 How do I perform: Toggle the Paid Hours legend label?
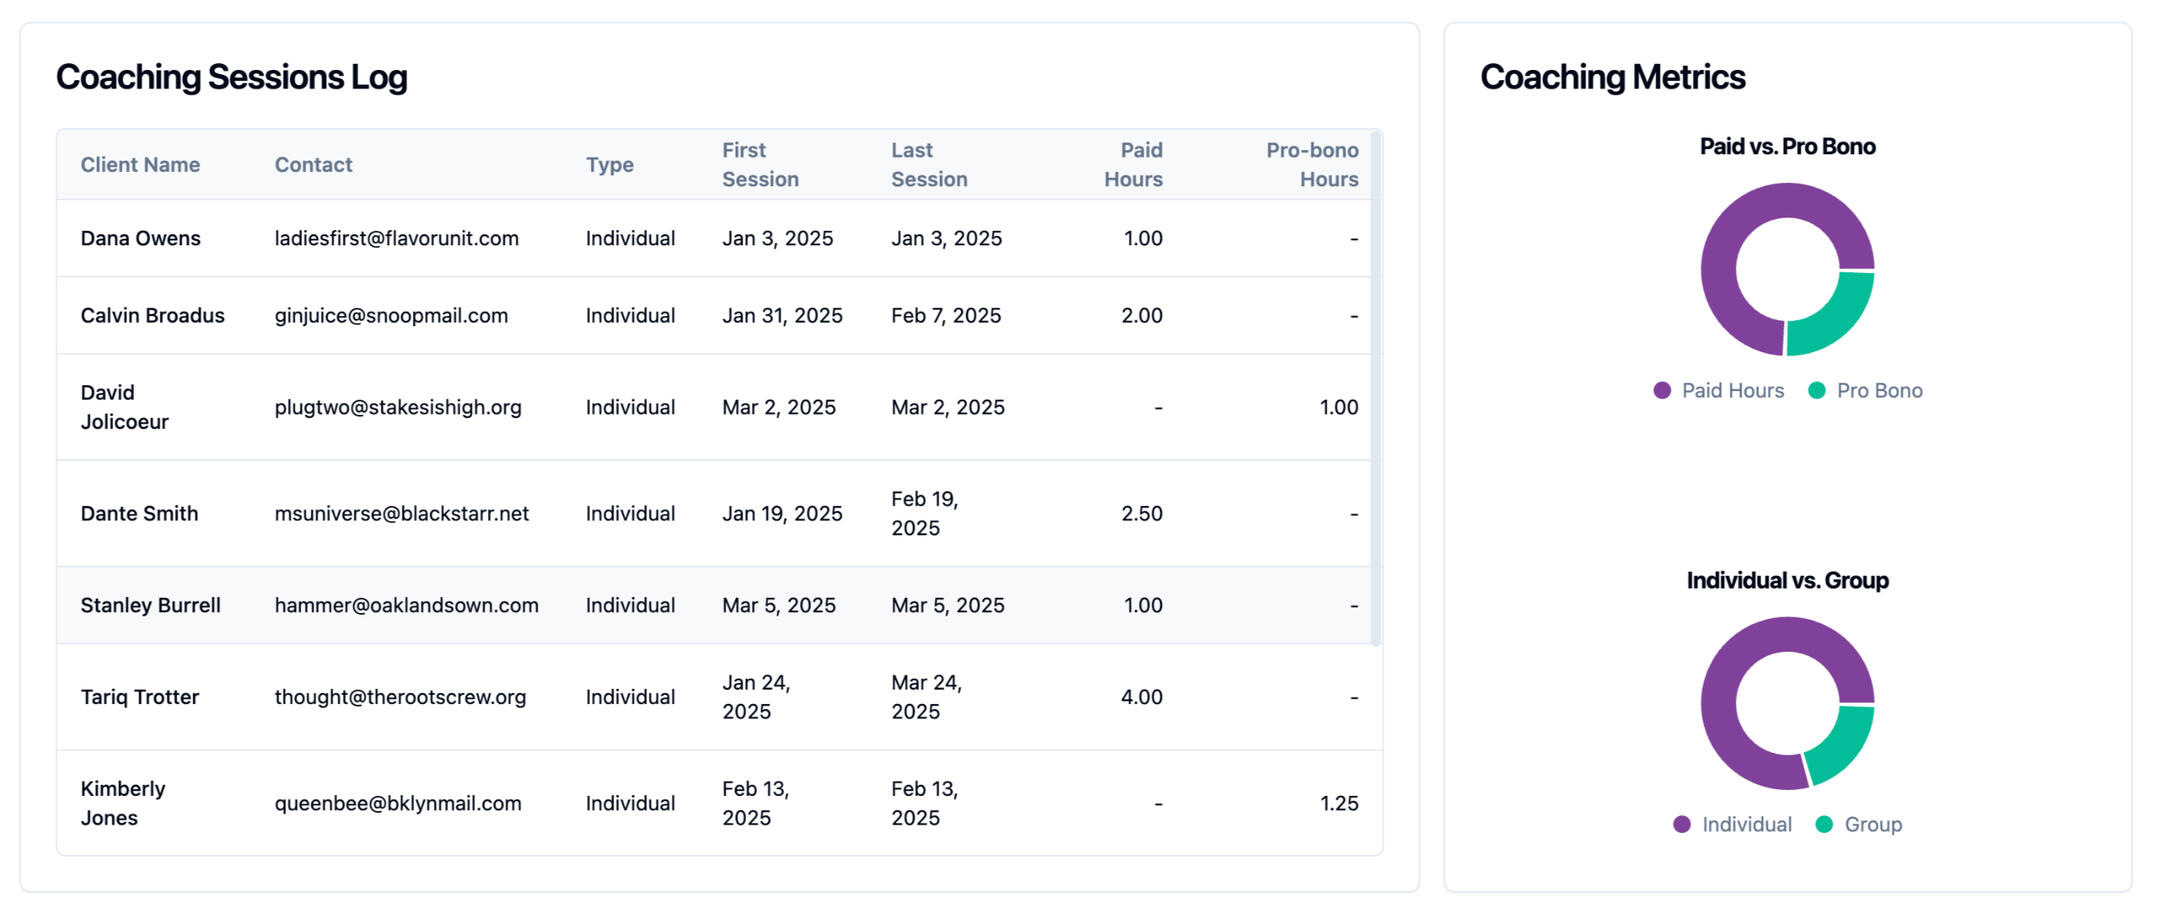pyautogui.click(x=1732, y=391)
